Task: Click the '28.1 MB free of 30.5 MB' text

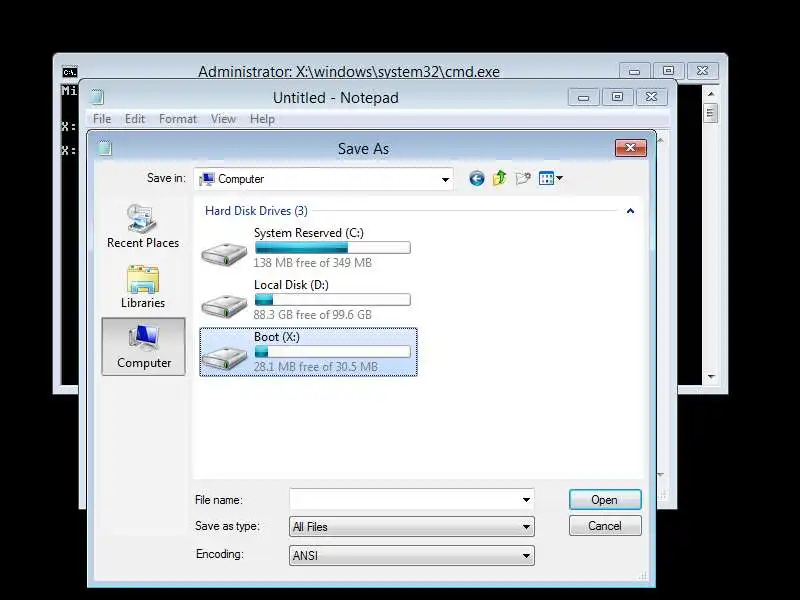Action: [x=315, y=367]
